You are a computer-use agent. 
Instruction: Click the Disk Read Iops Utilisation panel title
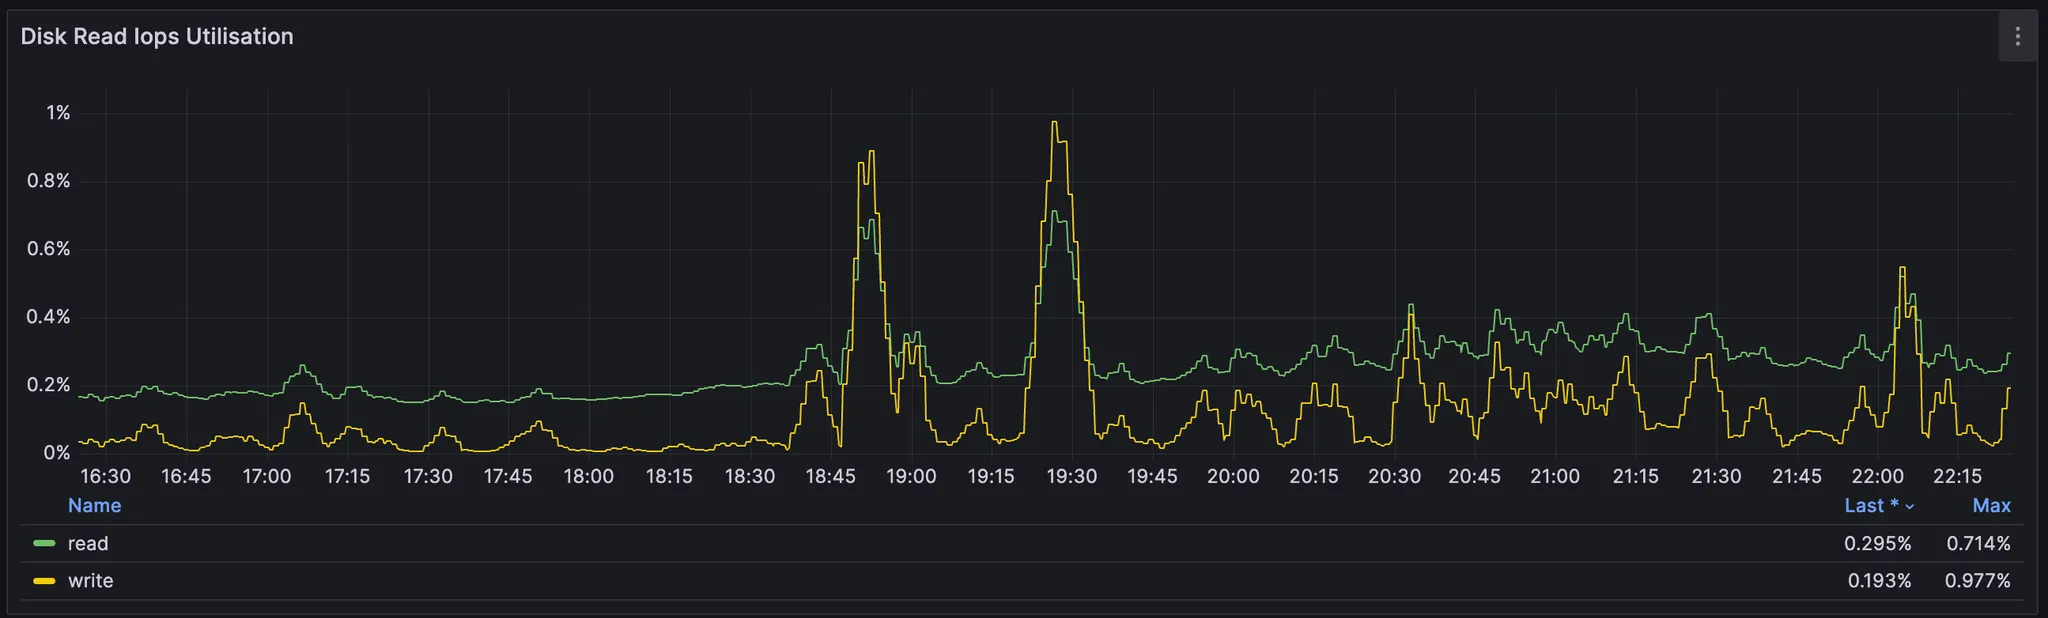[157, 37]
